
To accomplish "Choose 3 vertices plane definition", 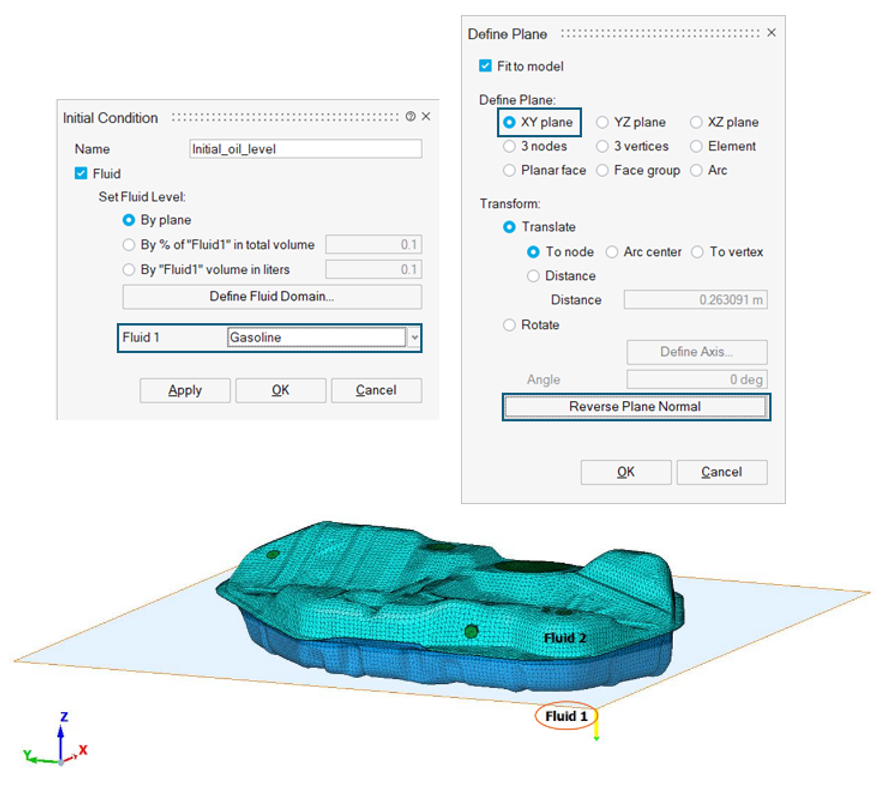I will click(x=602, y=146).
